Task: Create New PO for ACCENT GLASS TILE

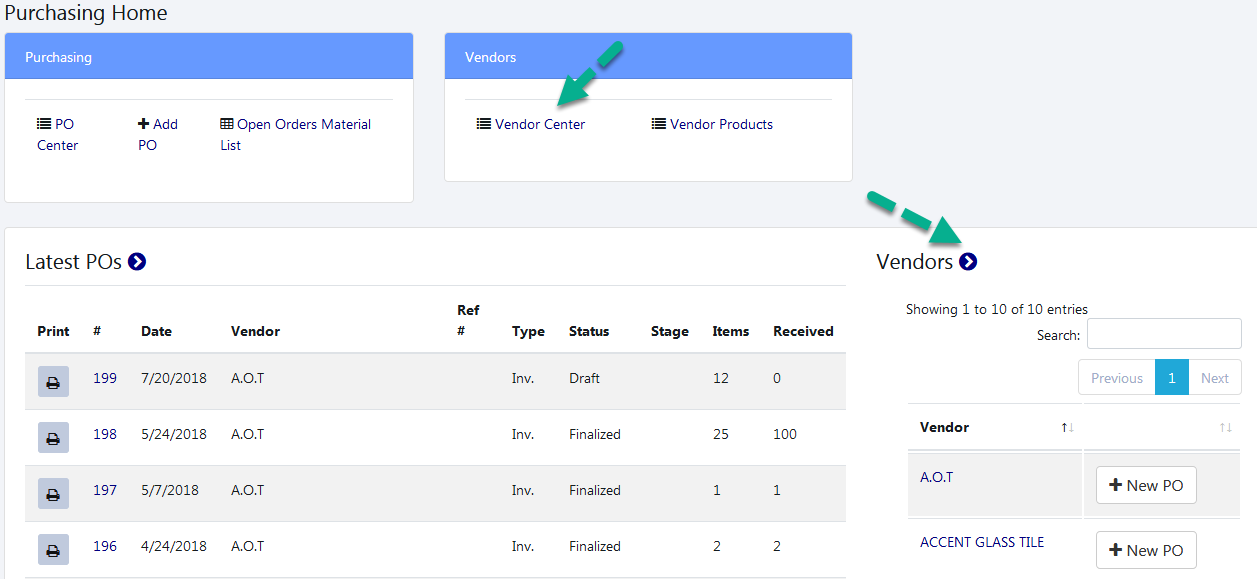Action: click(x=1146, y=551)
